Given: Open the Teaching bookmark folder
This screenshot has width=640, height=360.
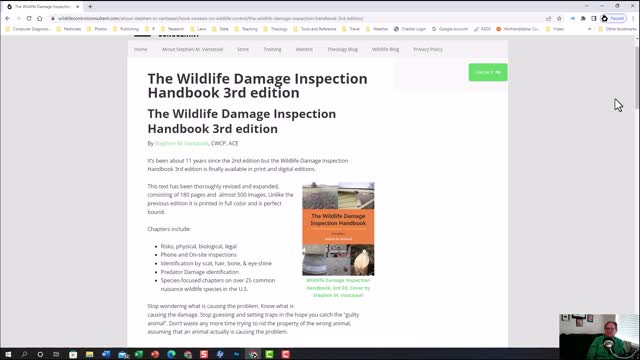Looking at the screenshot, I should [x=246, y=29].
